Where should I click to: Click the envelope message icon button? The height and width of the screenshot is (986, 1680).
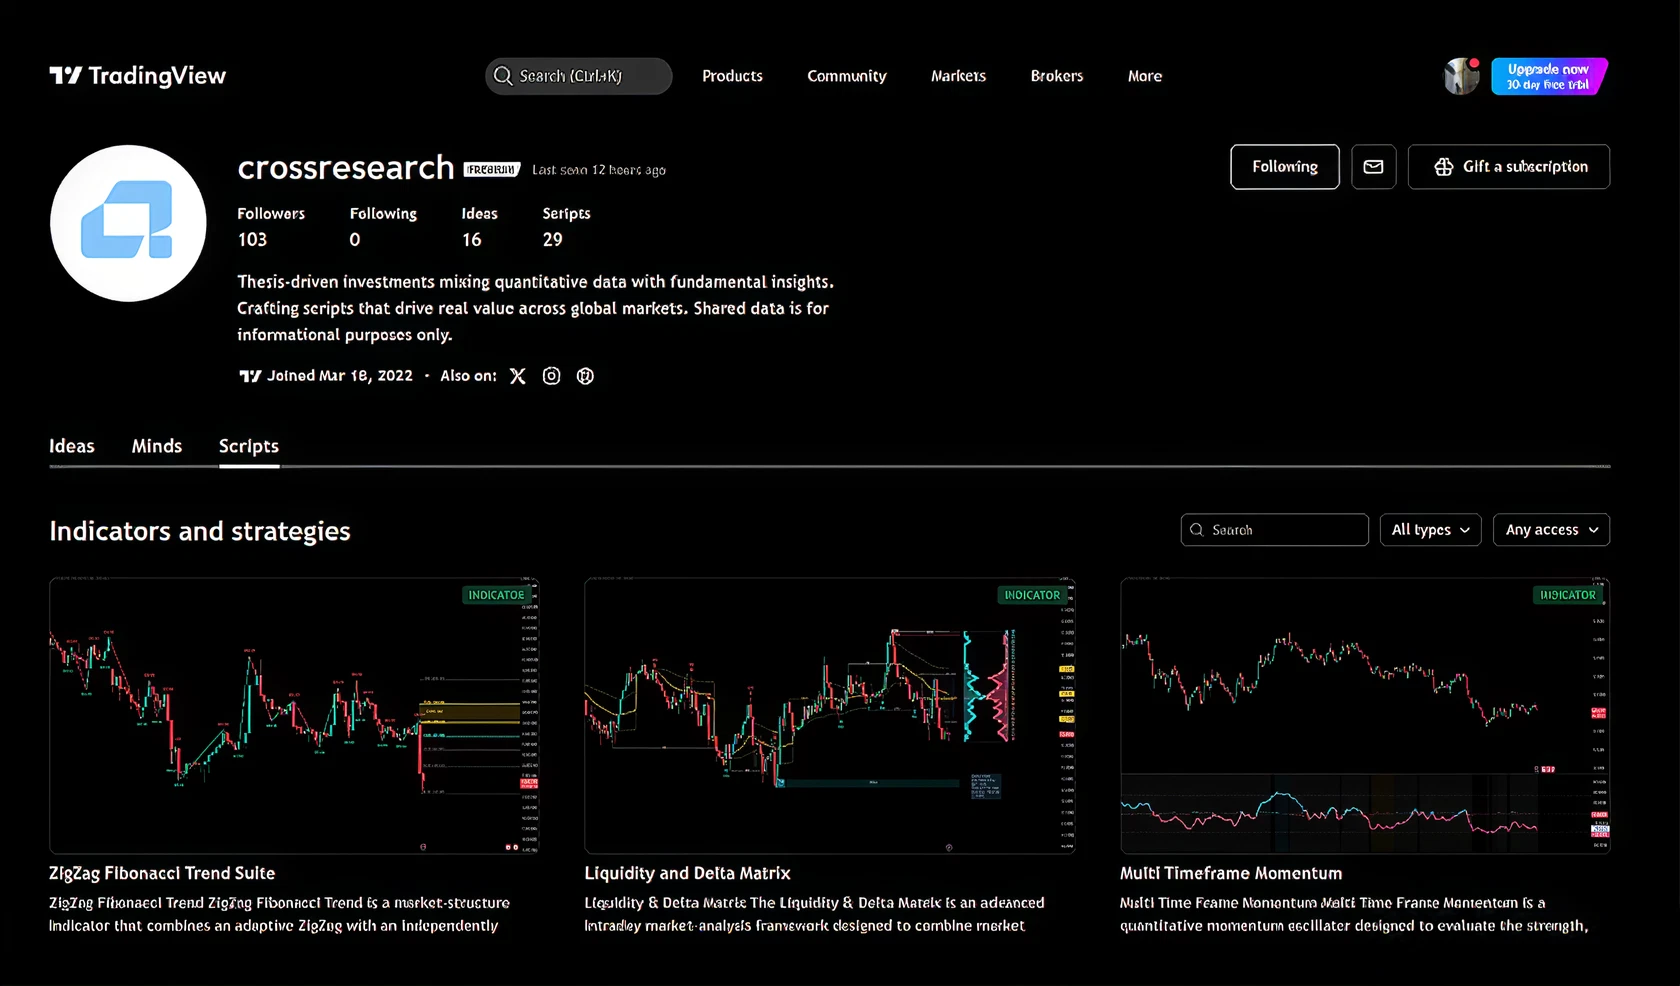(x=1373, y=167)
